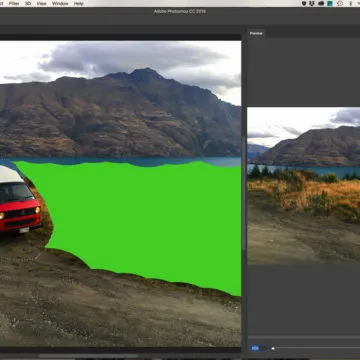Open the Window menu
The height and width of the screenshot is (360, 360).
60,3
